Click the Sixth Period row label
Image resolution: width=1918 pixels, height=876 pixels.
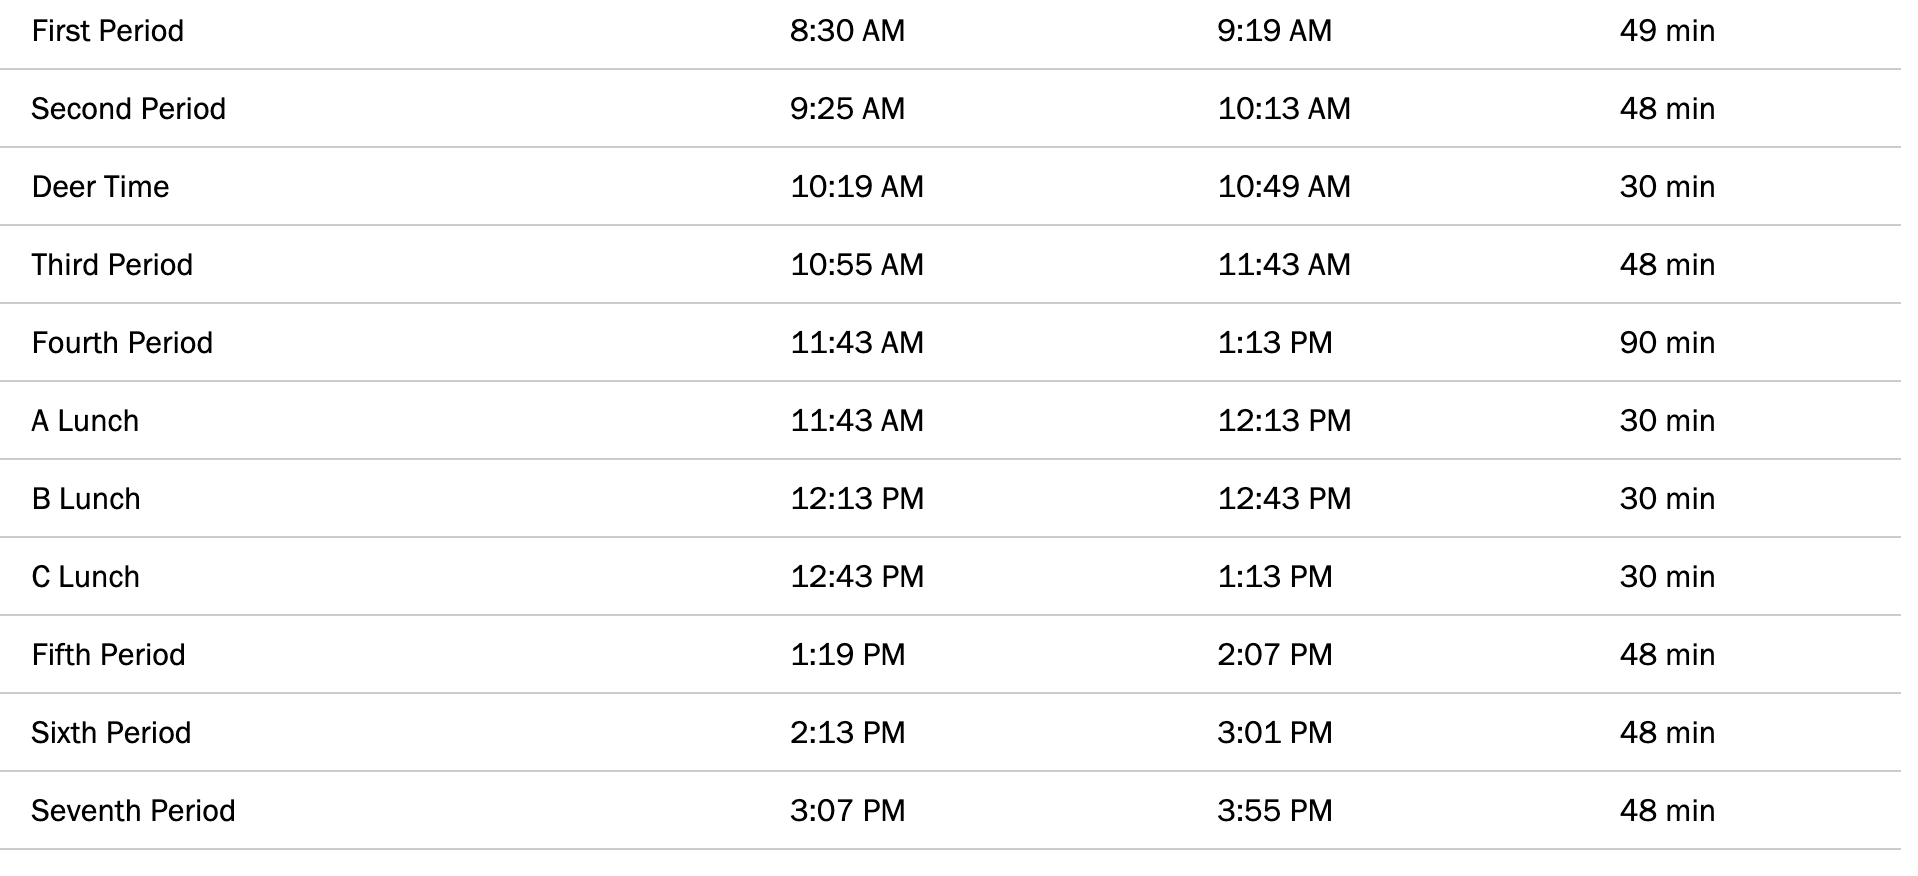tap(112, 733)
